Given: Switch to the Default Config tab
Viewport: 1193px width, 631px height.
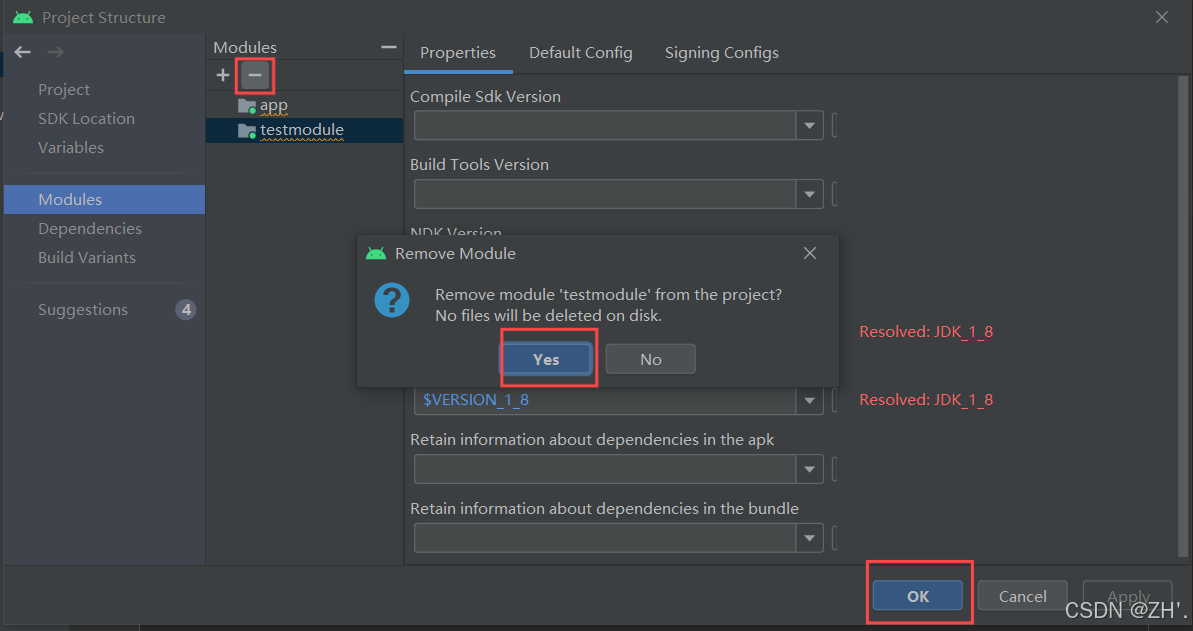Looking at the screenshot, I should [x=581, y=53].
